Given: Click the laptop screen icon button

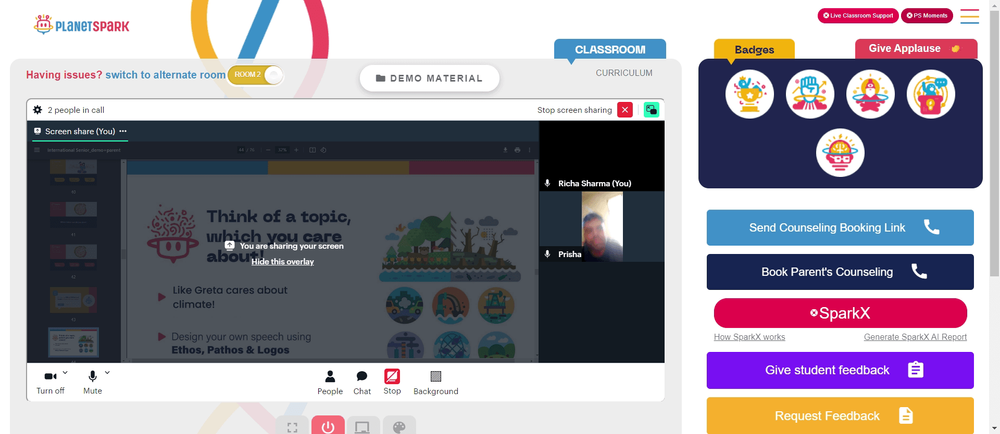Looking at the screenshot, I should [x=364, y=427].
